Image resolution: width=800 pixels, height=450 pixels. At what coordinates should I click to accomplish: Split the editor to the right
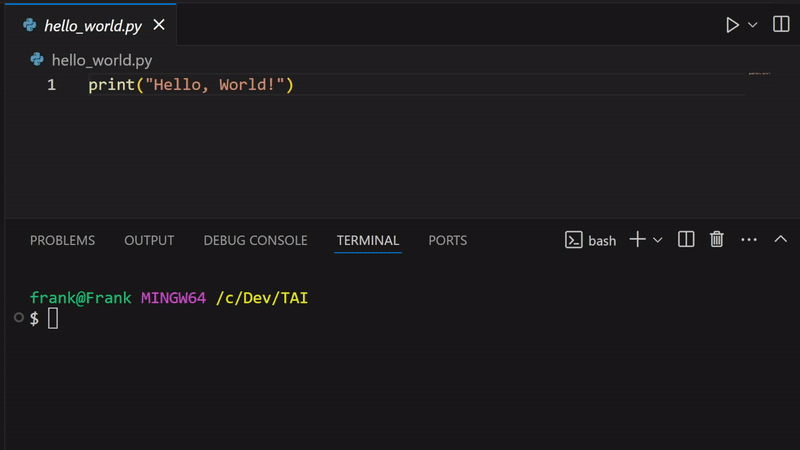781,24
